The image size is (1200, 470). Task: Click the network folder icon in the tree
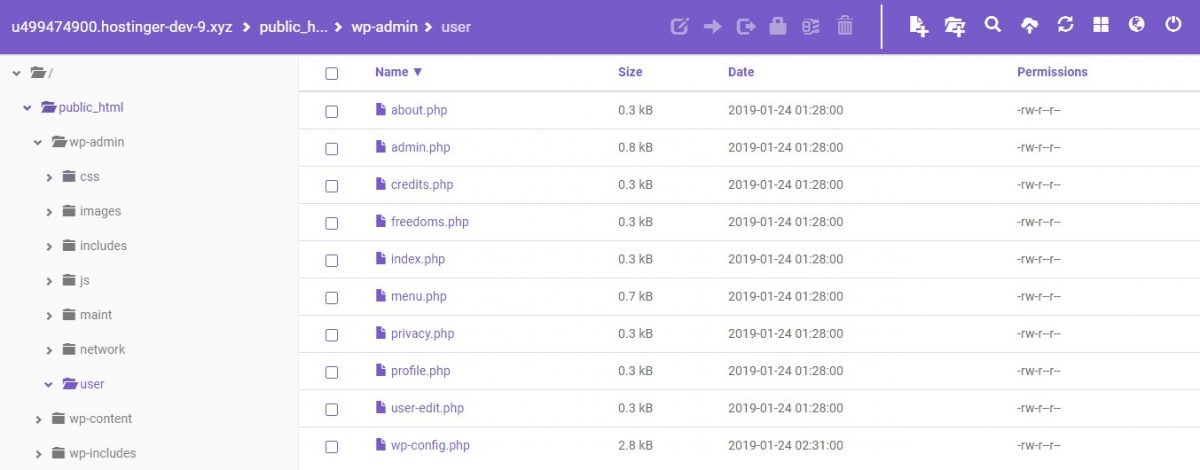click(69, 350)
